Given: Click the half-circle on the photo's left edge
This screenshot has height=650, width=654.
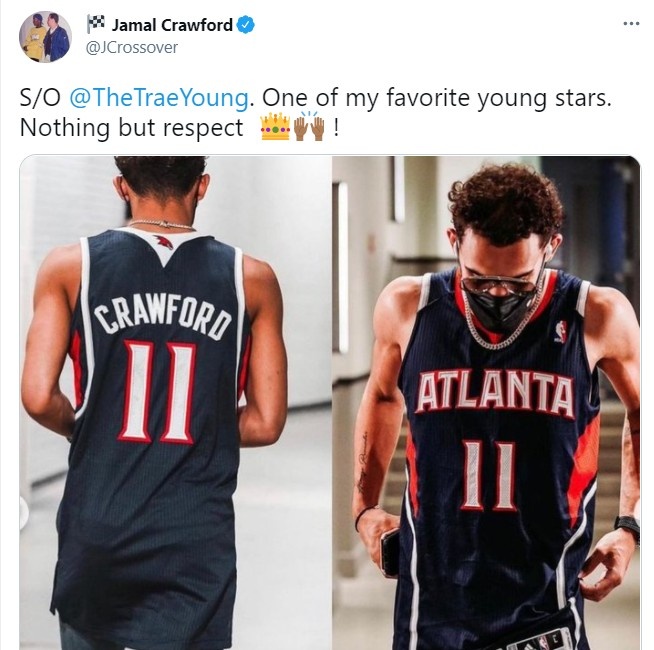Looking at the screenshot, I should 24,514.
